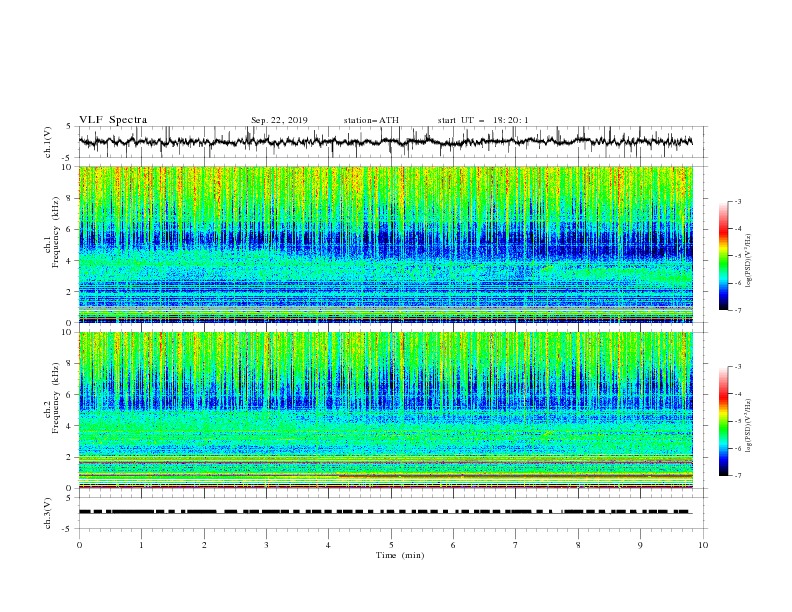Viewport: 792px width, 612px height.
Task: Click the upper color scale bar
Action: [x=723, y=256]
